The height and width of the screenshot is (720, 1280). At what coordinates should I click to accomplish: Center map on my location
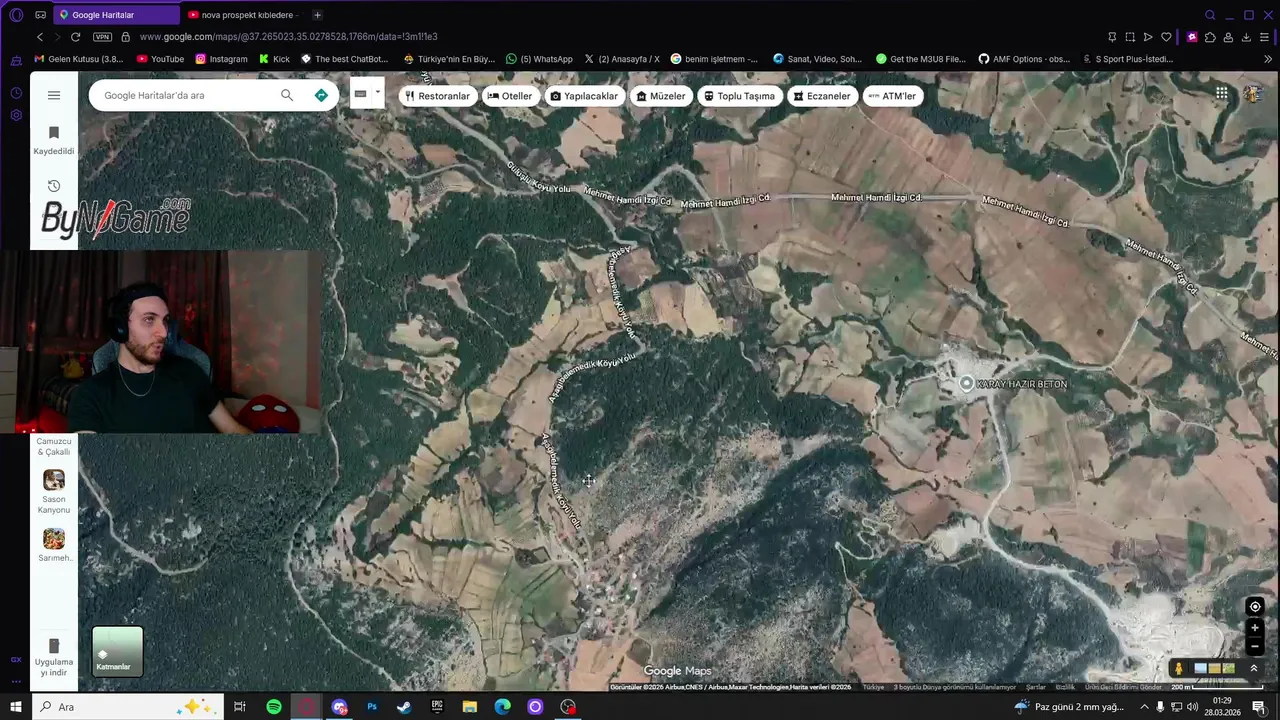click(1255, 607)
